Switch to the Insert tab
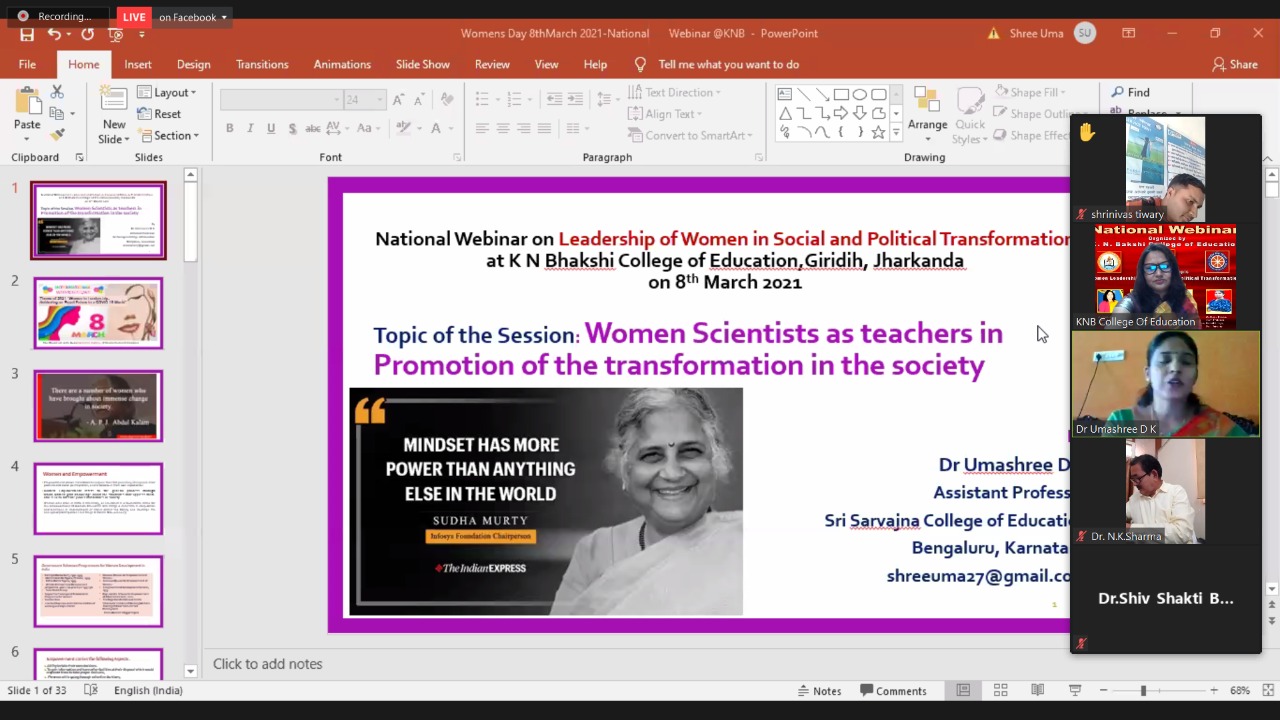1280x720 pixels. tap(138, 64)
